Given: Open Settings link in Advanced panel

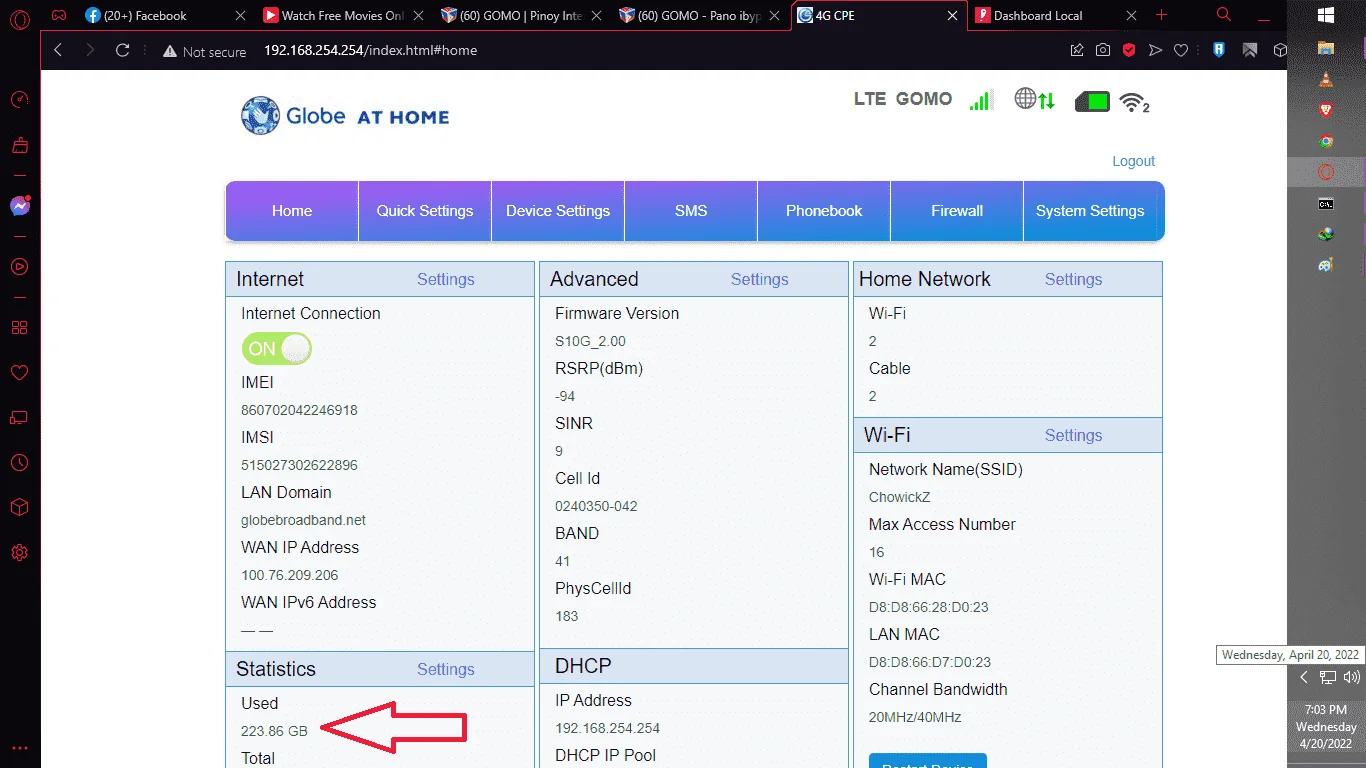Looking at the screenshot, I should coord(760,280).
